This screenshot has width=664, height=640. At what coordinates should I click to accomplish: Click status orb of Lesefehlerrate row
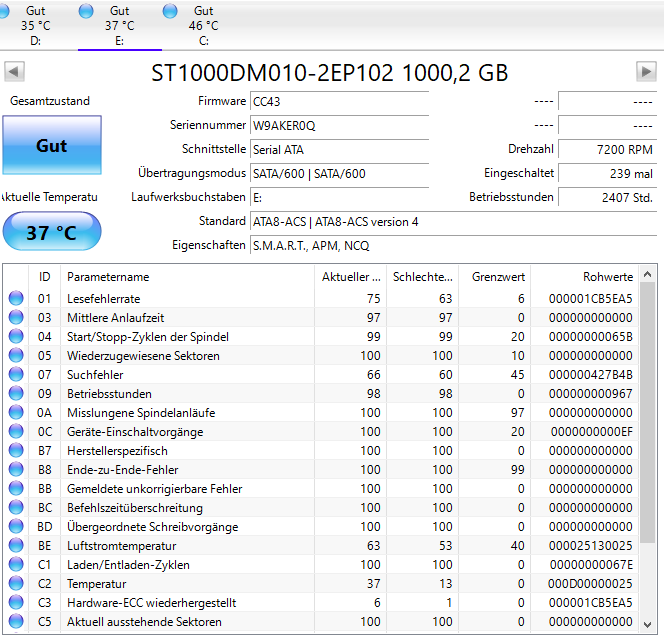point(16,298)
